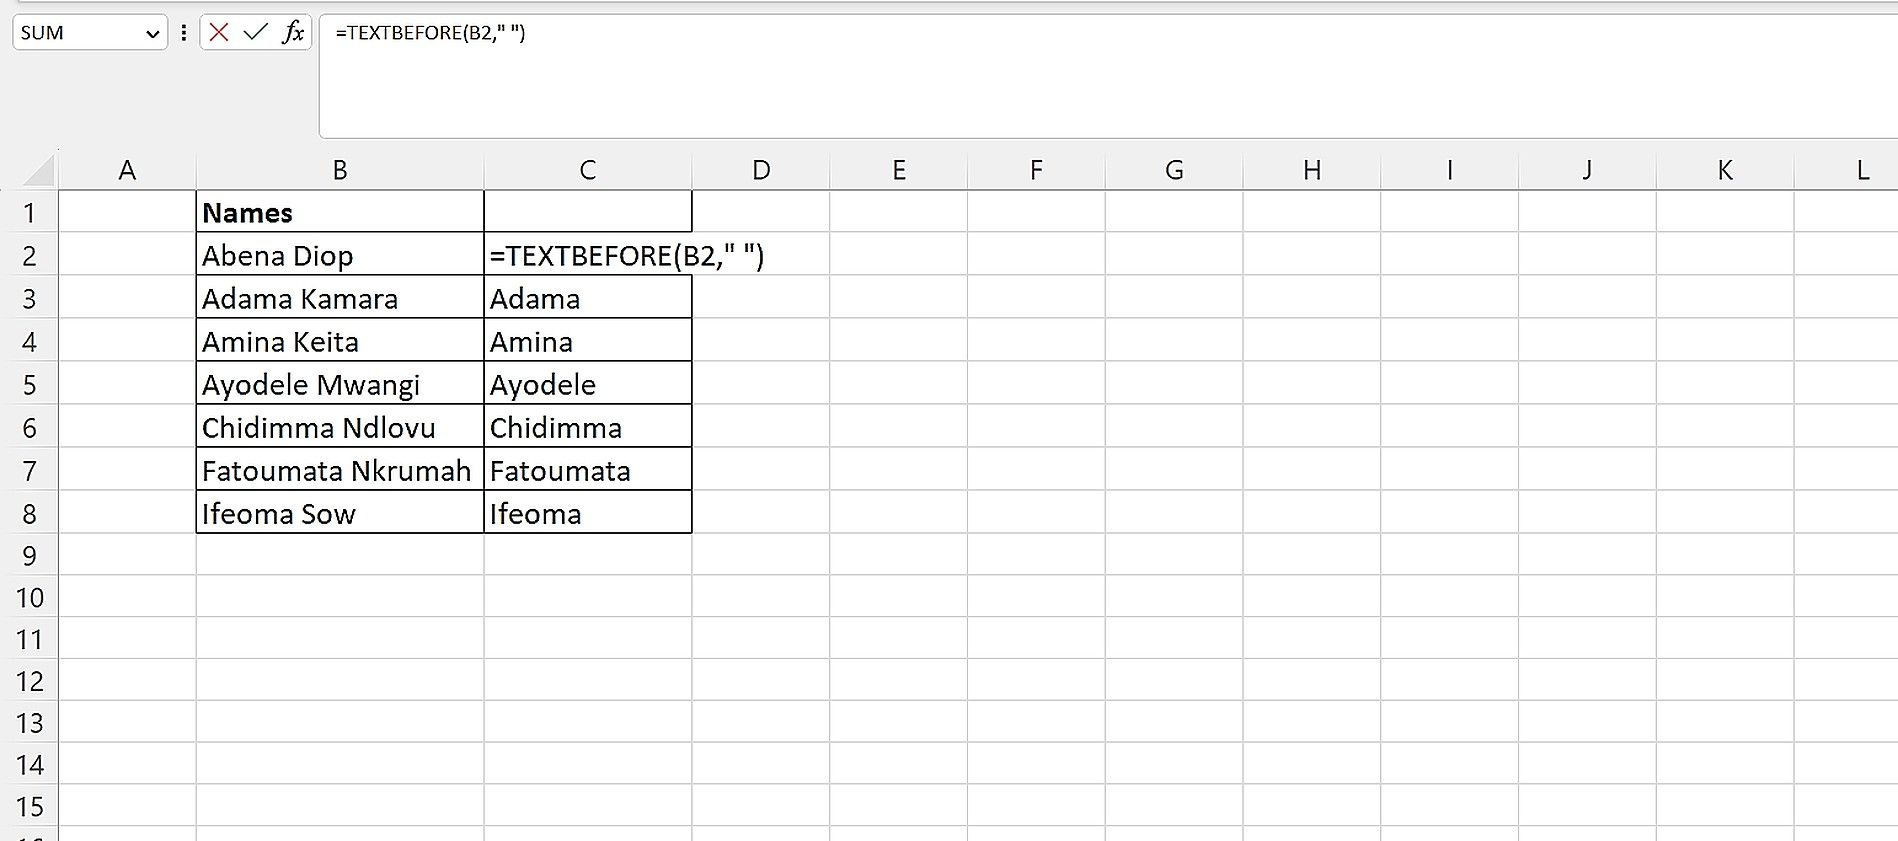
Task: Select row 8 header
Action: 31,513
